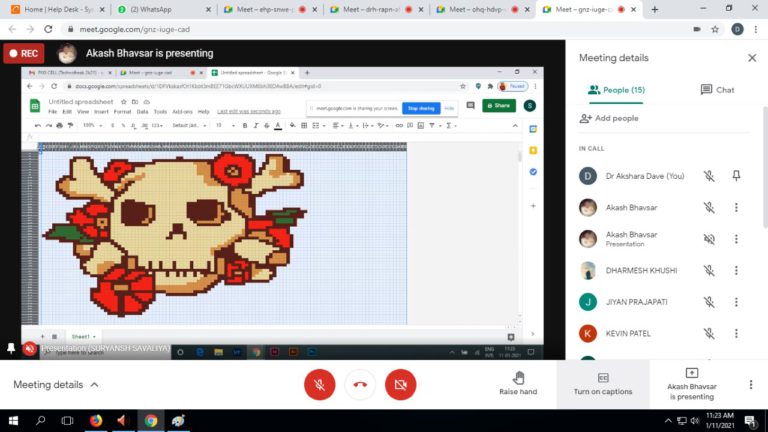
Task: Open VLC media player from the taskbar
Action: [123, 420]
